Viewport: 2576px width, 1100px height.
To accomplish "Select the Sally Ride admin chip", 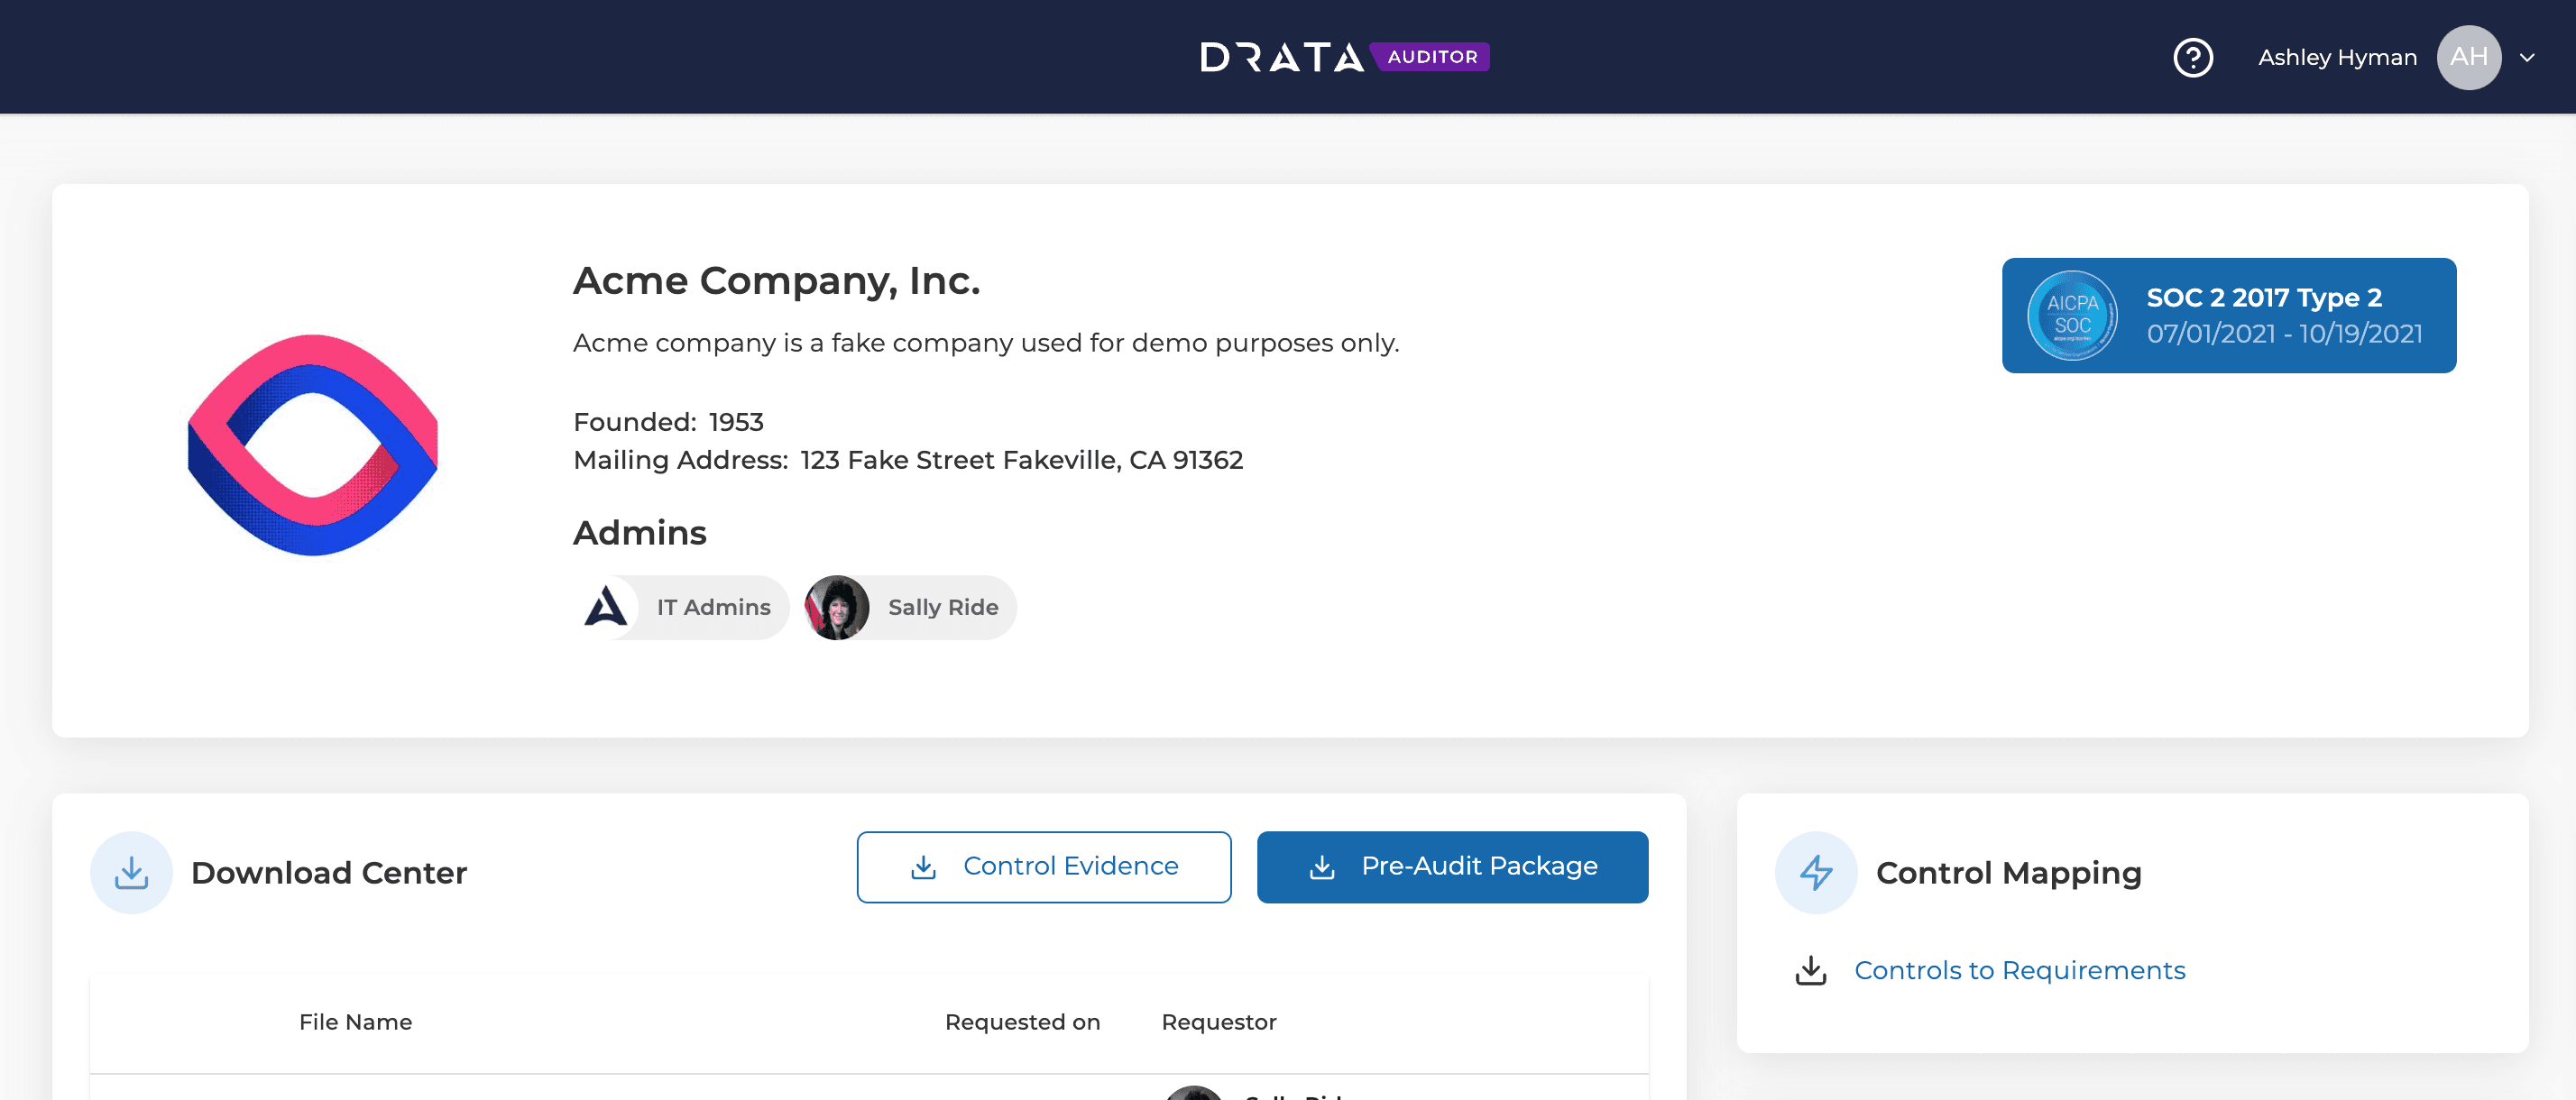I will pos(910,607).
